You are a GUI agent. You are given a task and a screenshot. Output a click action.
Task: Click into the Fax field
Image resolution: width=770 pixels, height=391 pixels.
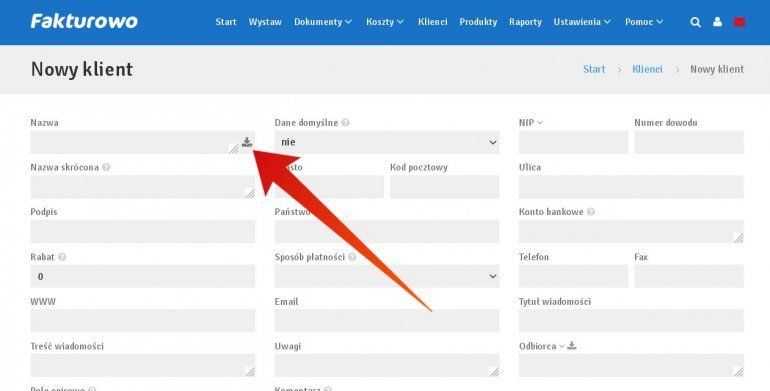(689, 277)
